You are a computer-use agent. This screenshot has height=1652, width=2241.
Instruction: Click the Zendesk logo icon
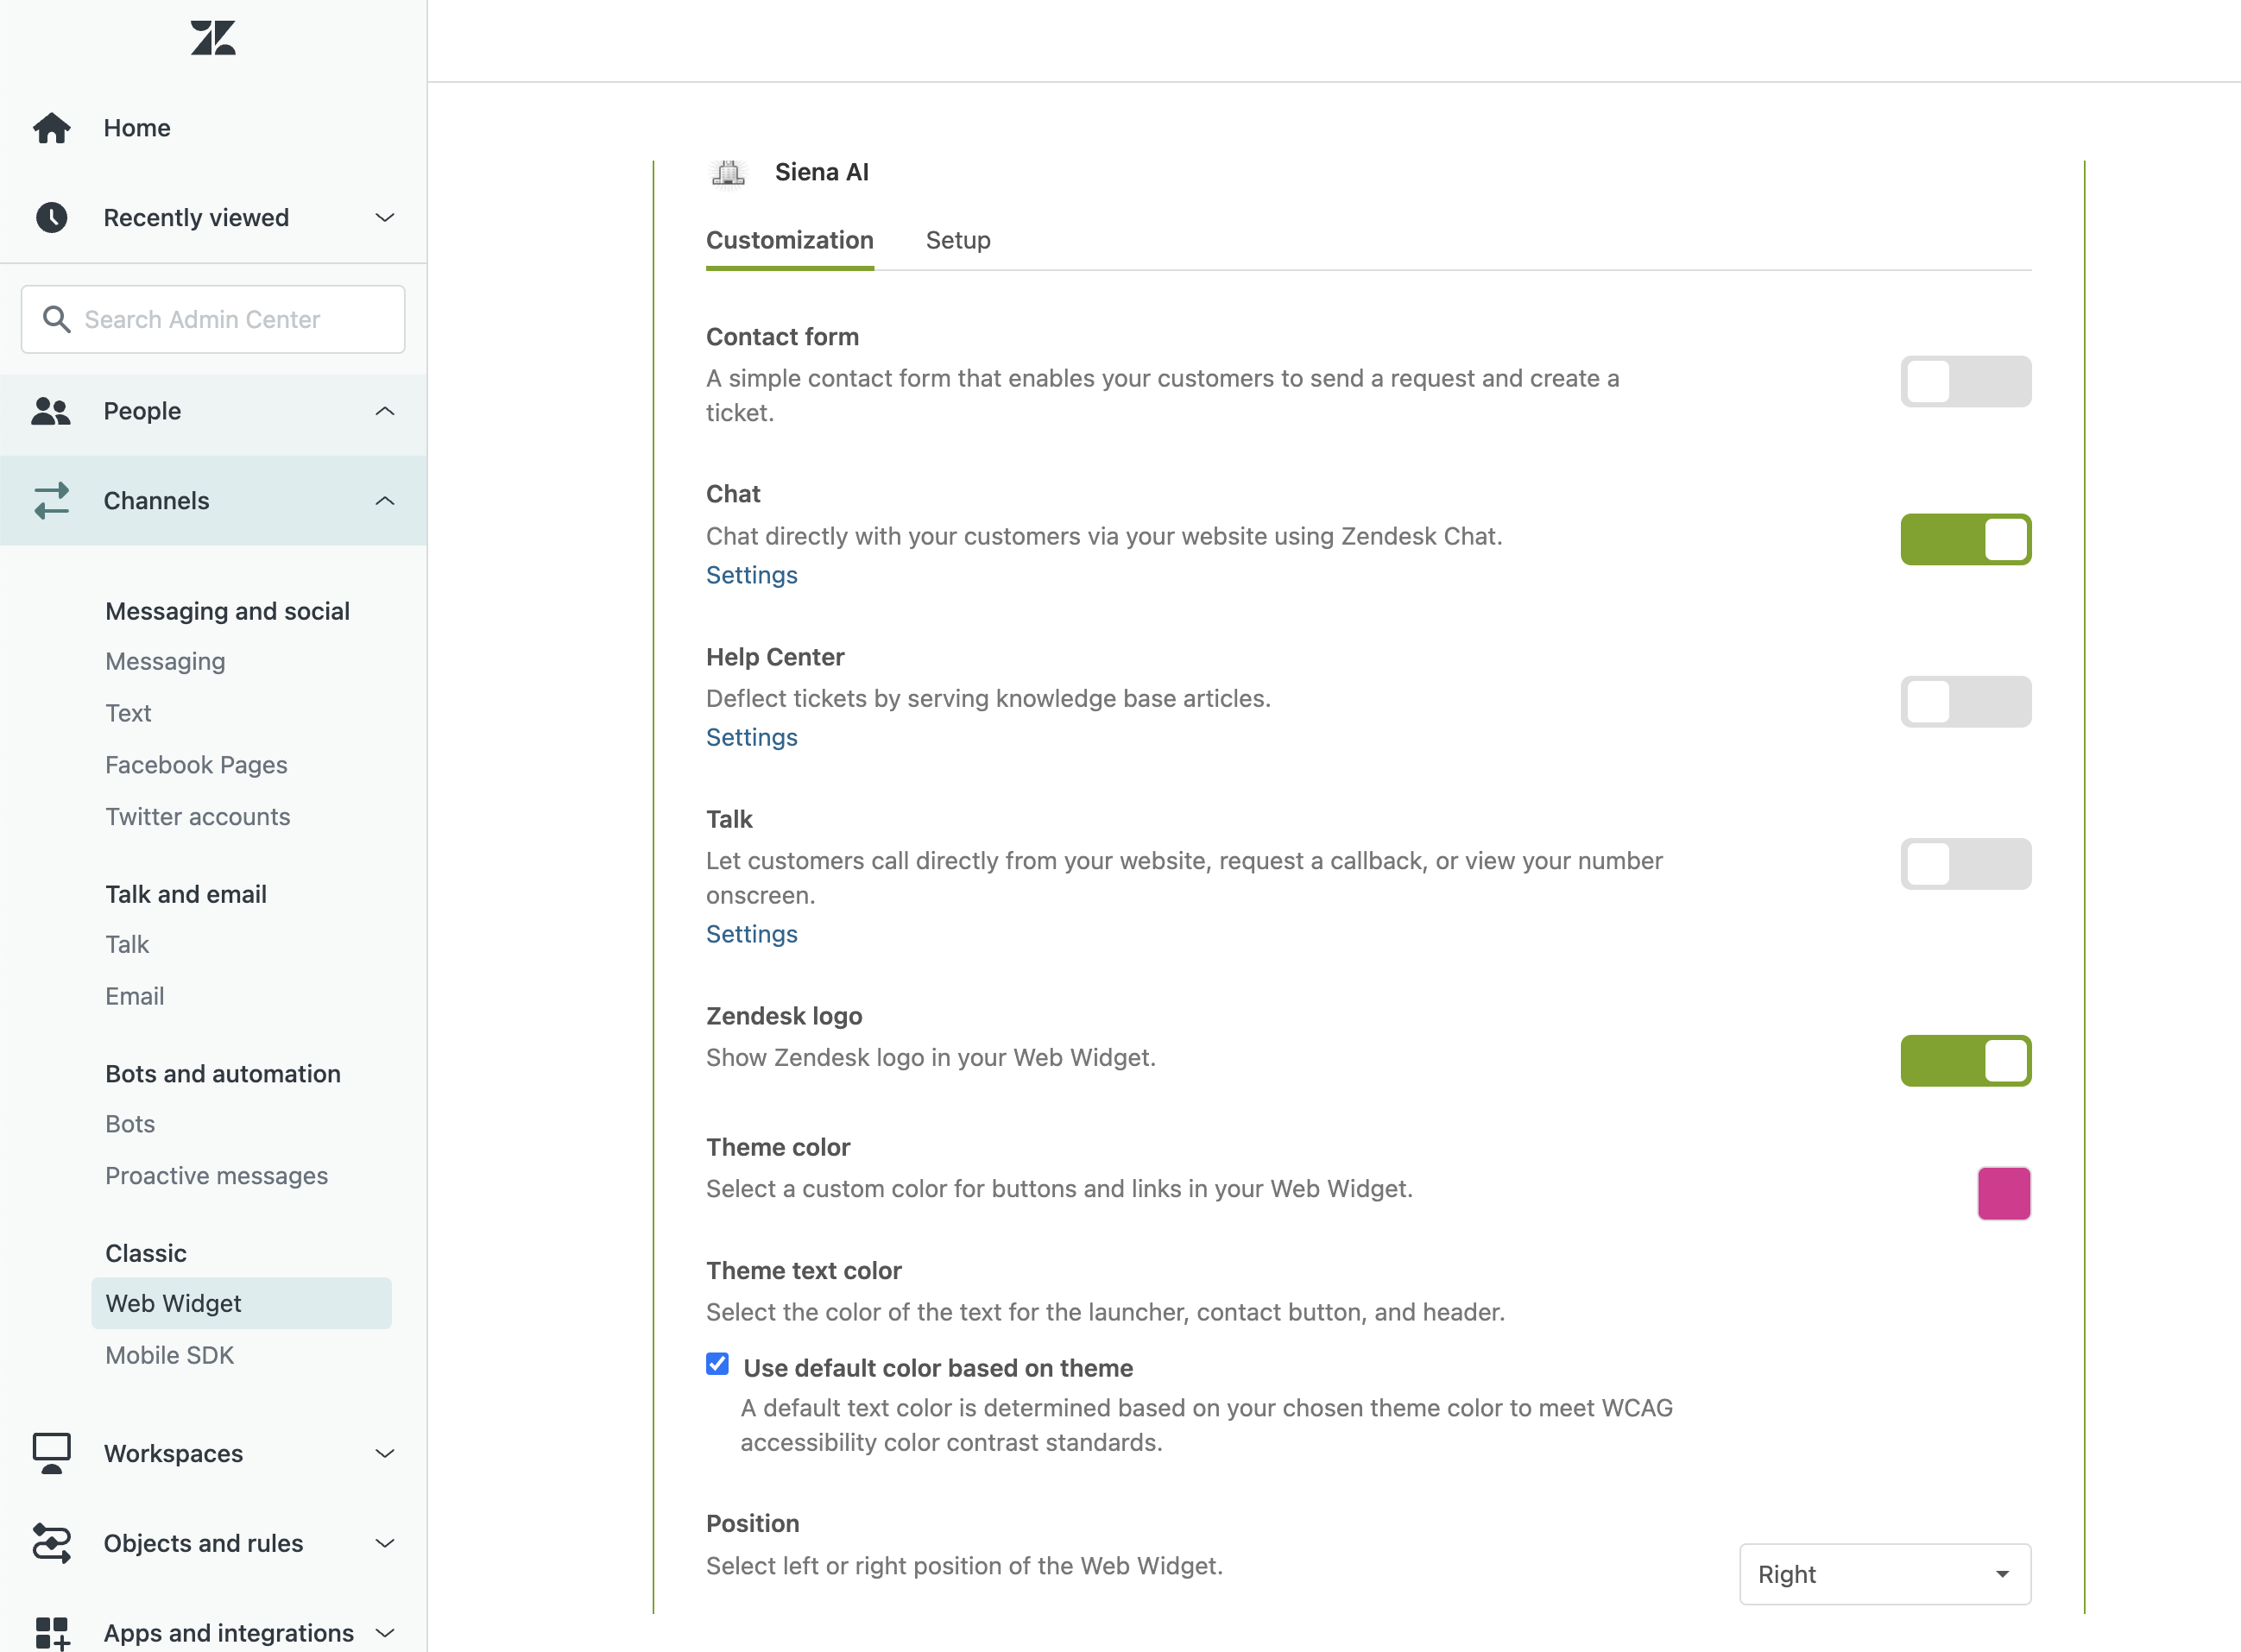point(213,38)
